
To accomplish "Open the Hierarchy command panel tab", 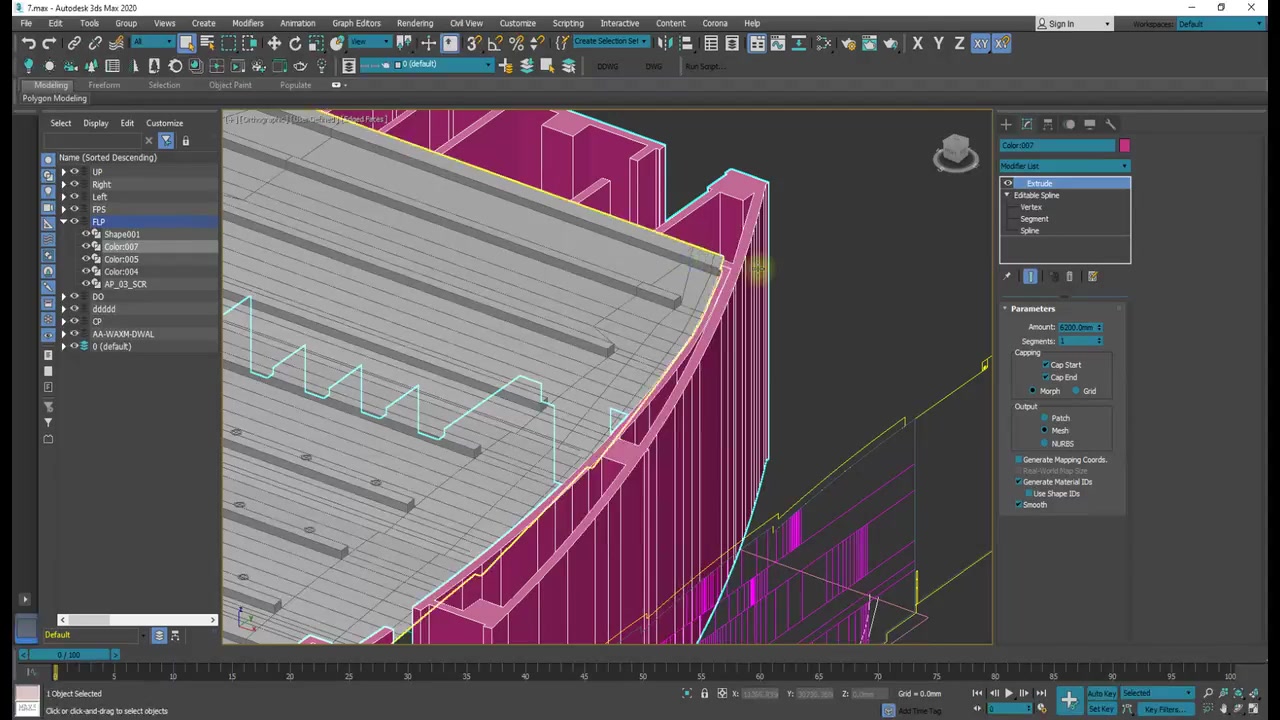I will 1048,124.
